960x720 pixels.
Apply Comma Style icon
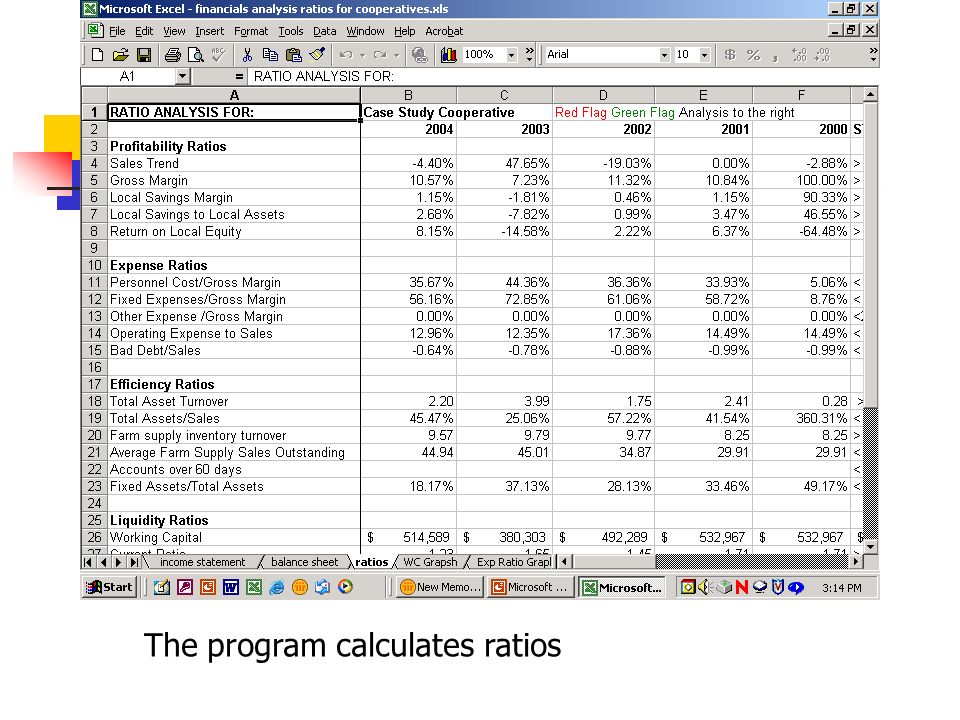(776, 56)
